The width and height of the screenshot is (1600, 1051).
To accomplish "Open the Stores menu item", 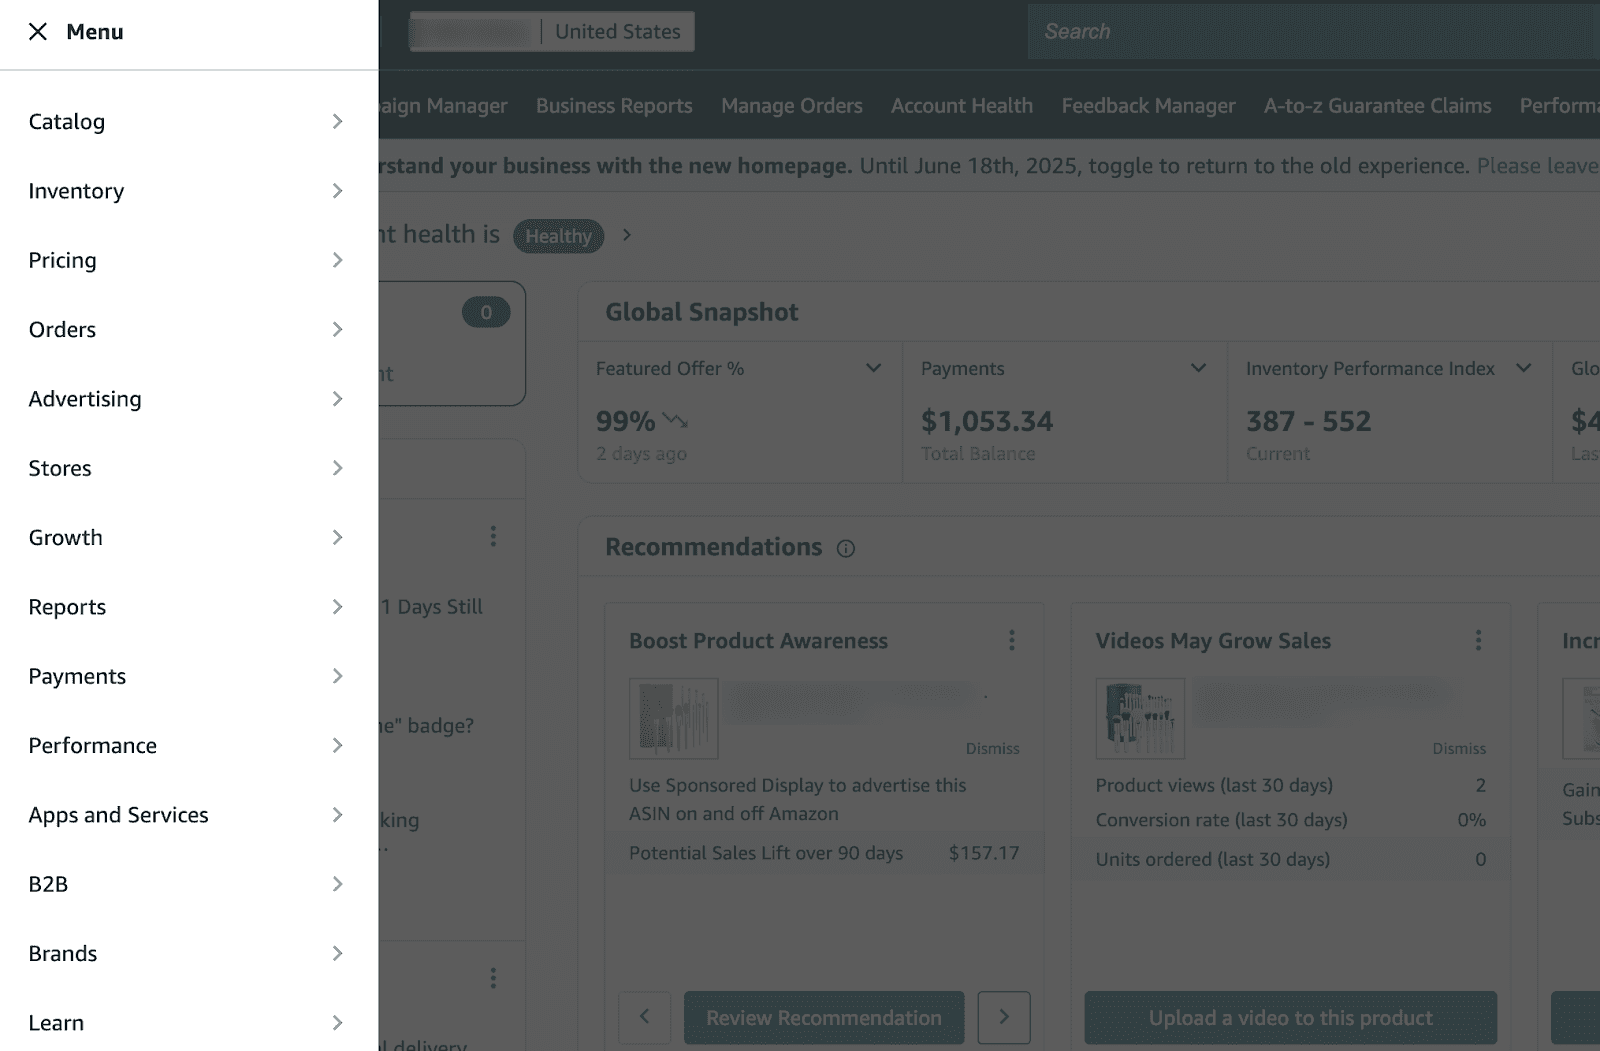I will click(x=189, y=468).
